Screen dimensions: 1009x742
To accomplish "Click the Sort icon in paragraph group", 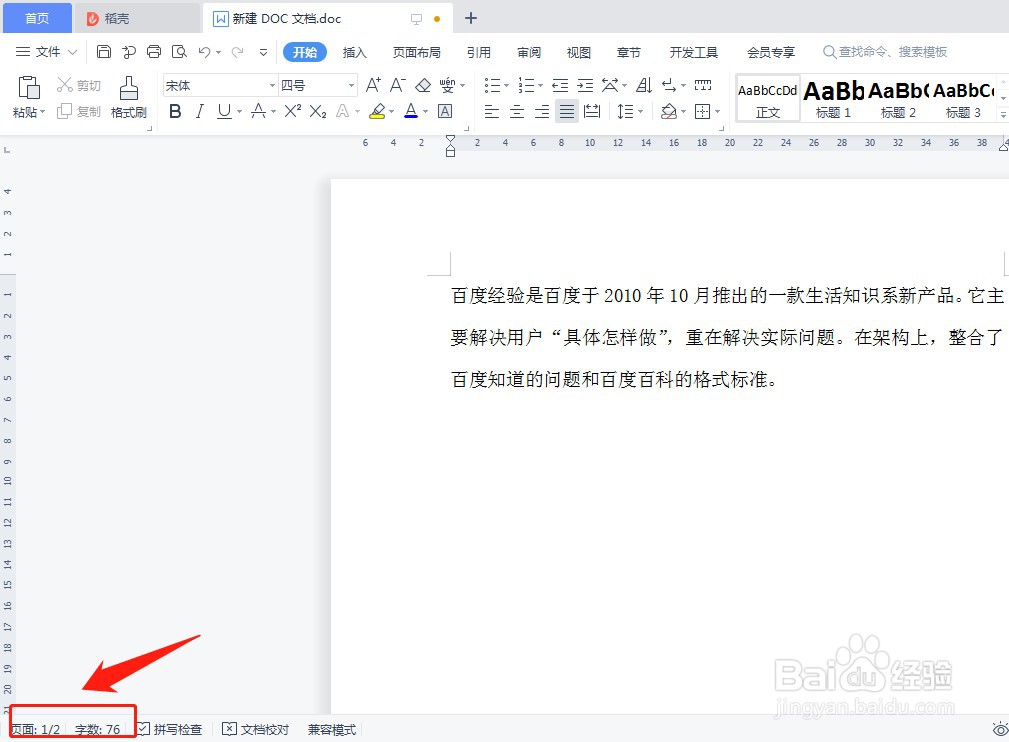I will click(643, 85).
